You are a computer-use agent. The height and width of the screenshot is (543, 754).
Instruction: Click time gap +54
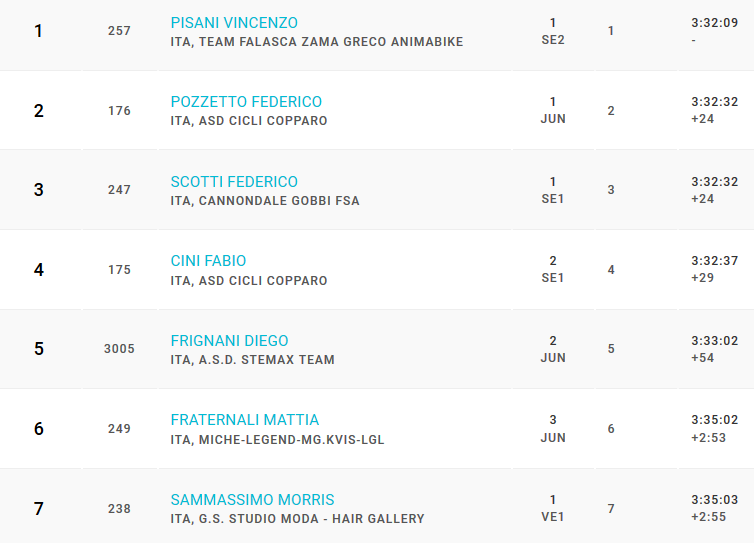pos(703,358)
